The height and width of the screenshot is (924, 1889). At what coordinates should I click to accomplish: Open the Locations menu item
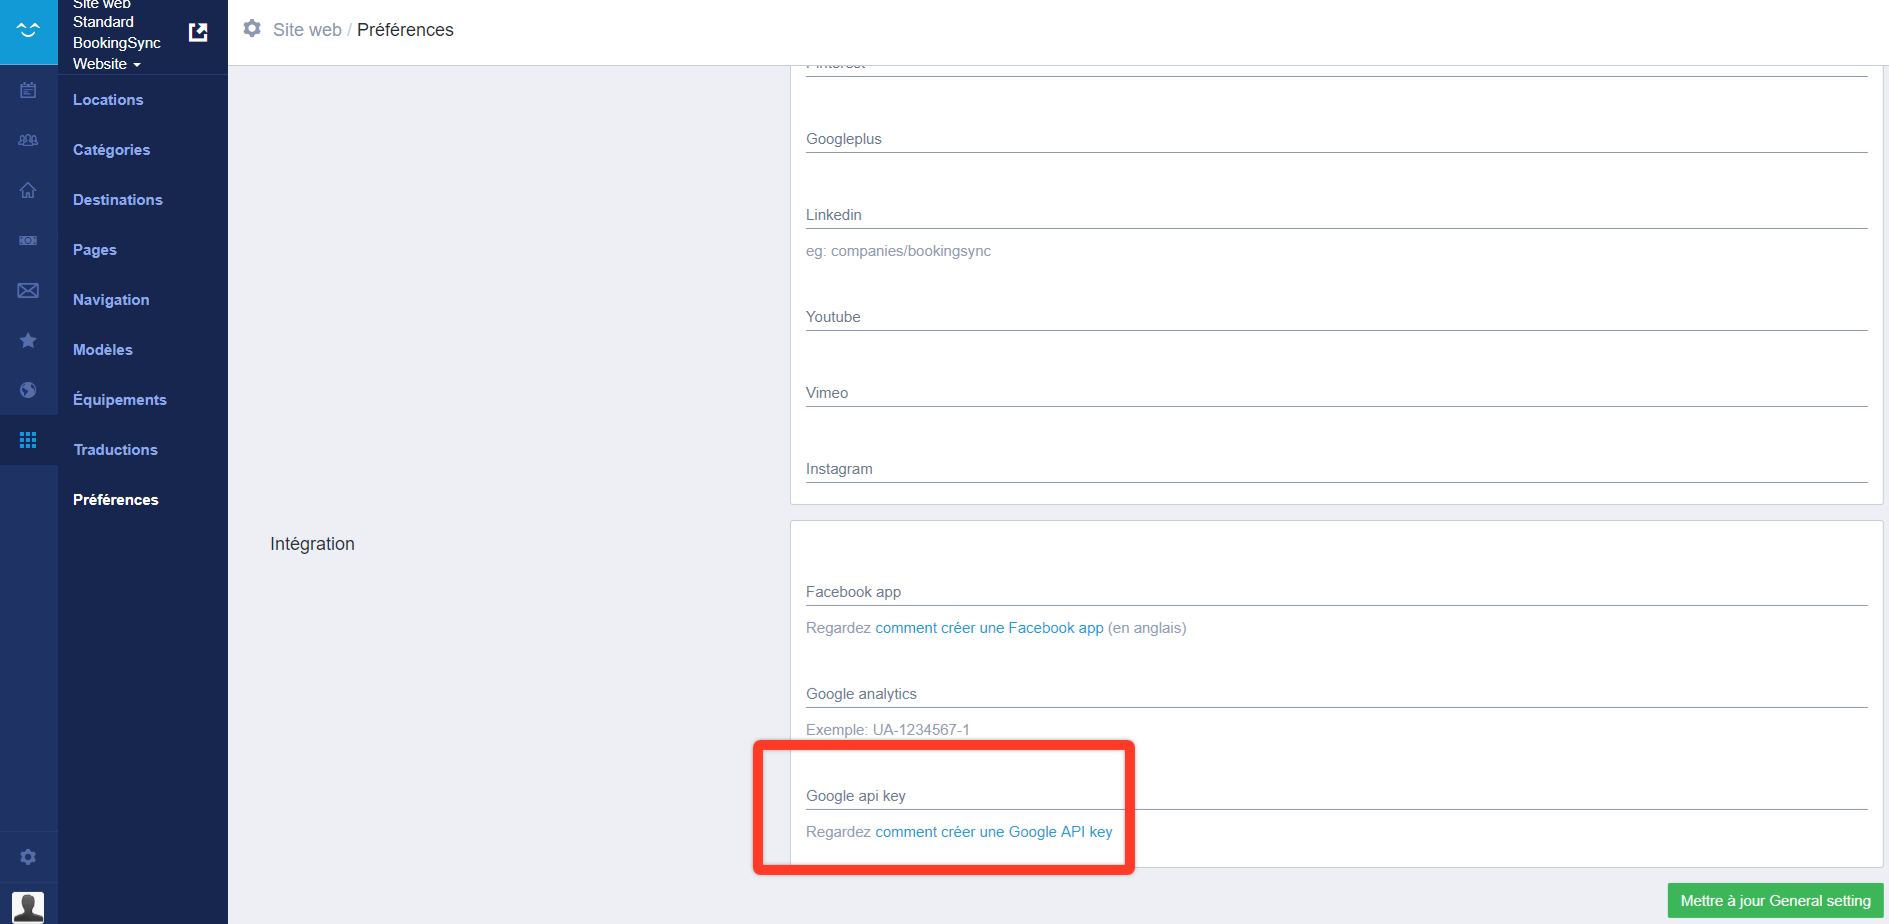click(108, 100)
